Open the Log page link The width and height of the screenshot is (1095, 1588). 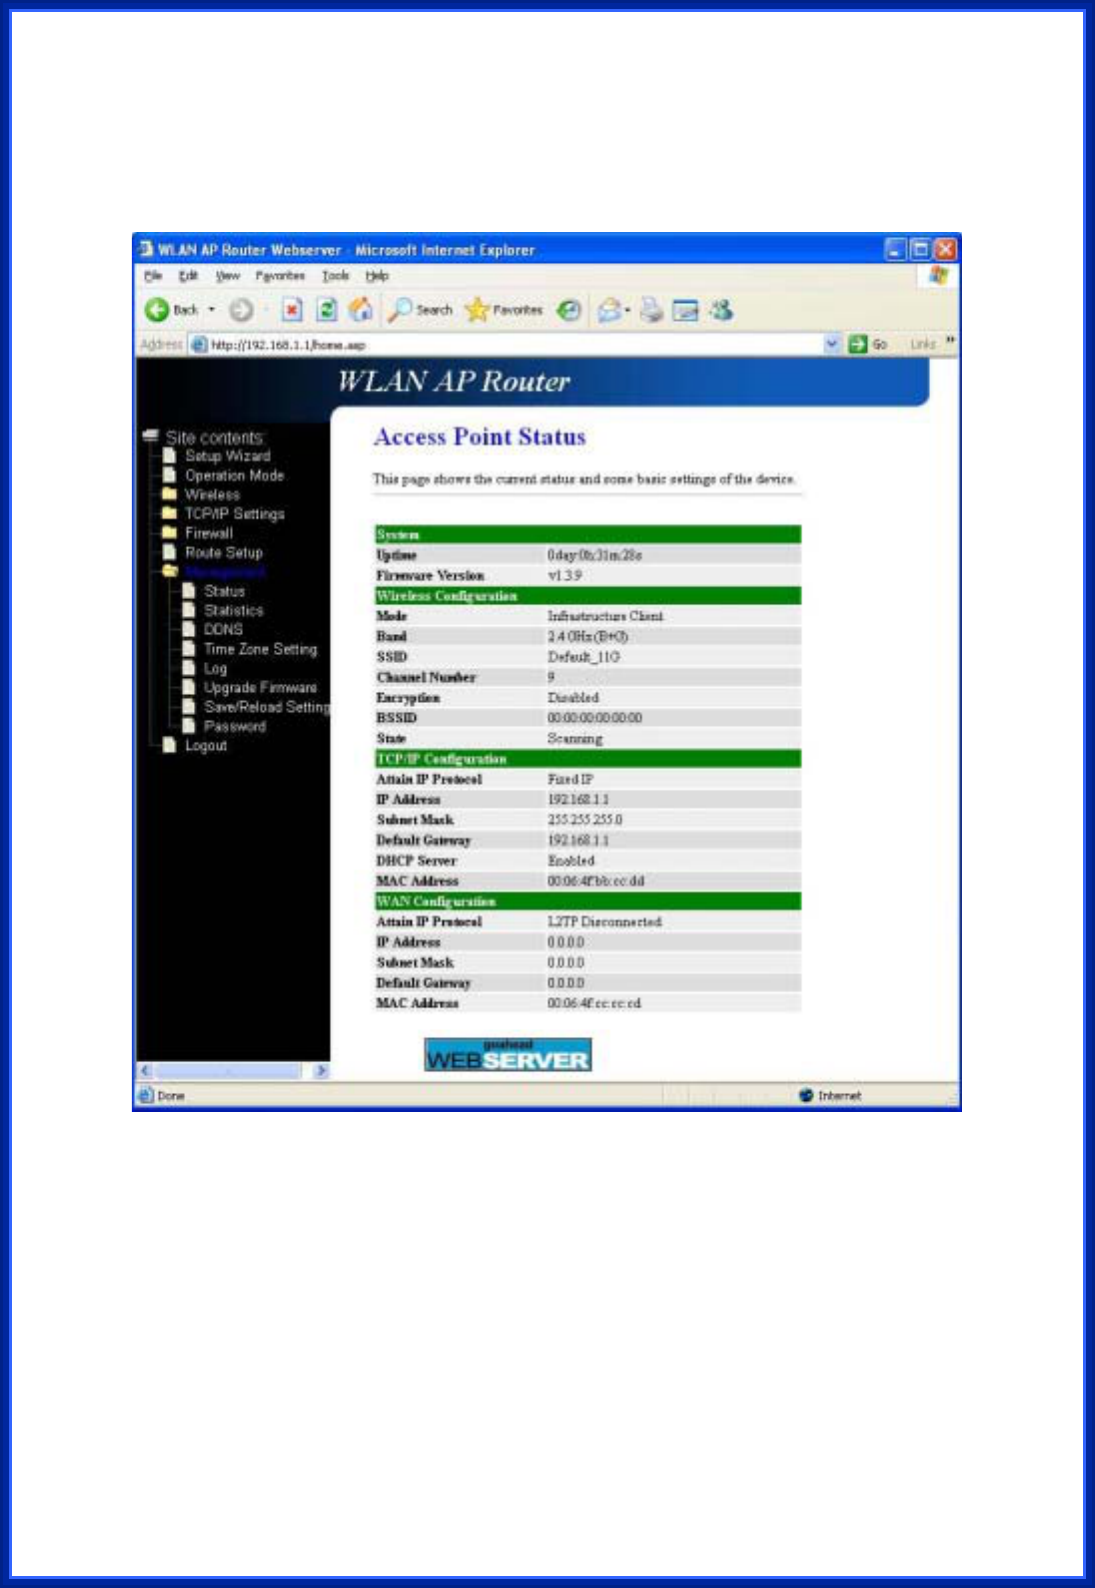(x=215, y=668)
